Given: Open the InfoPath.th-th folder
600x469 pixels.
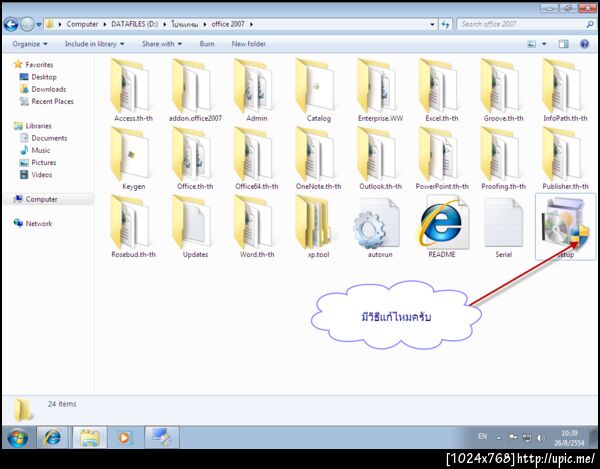Looking at the screenshot, I should point(565,91).
